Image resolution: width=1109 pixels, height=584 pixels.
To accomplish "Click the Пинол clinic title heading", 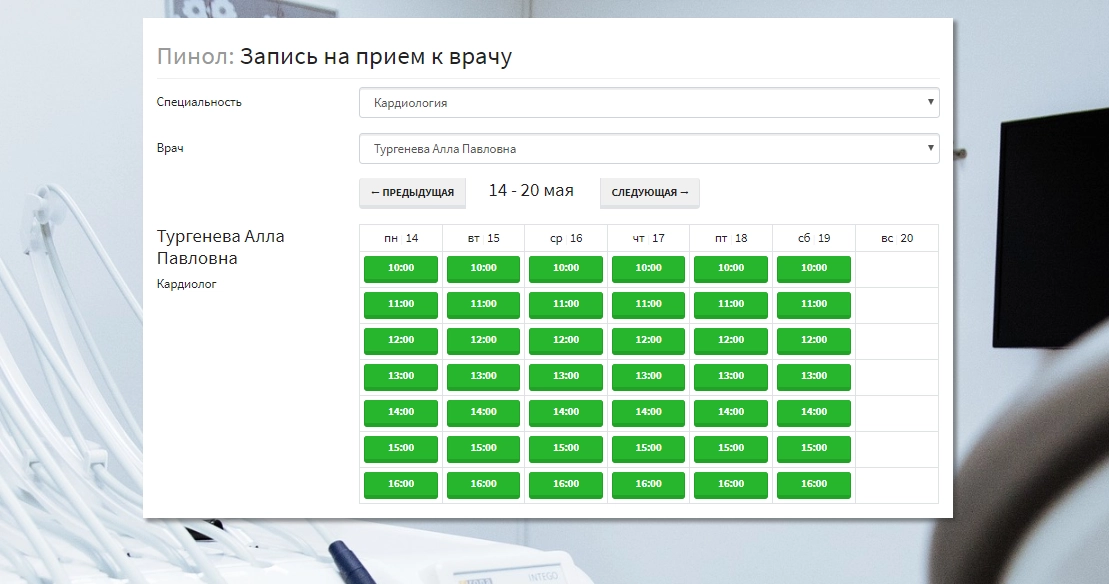I will click(185, 57).
